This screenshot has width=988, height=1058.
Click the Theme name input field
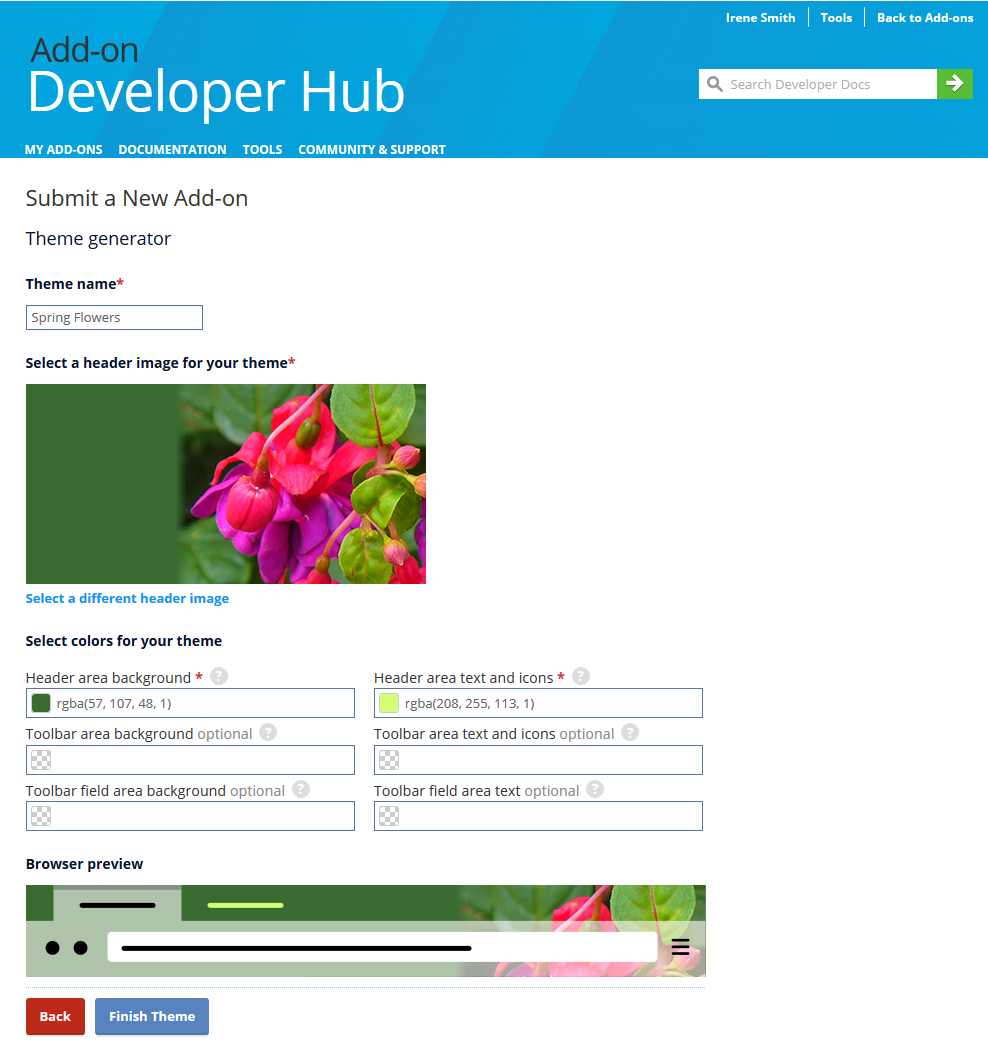coord(114,317)
